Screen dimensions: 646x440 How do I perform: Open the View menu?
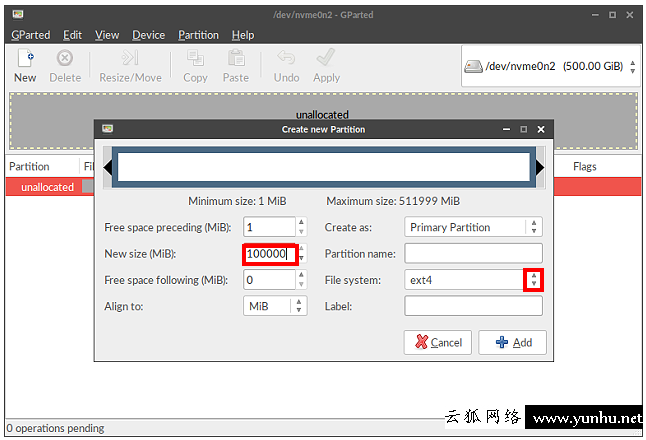point(107,35)
